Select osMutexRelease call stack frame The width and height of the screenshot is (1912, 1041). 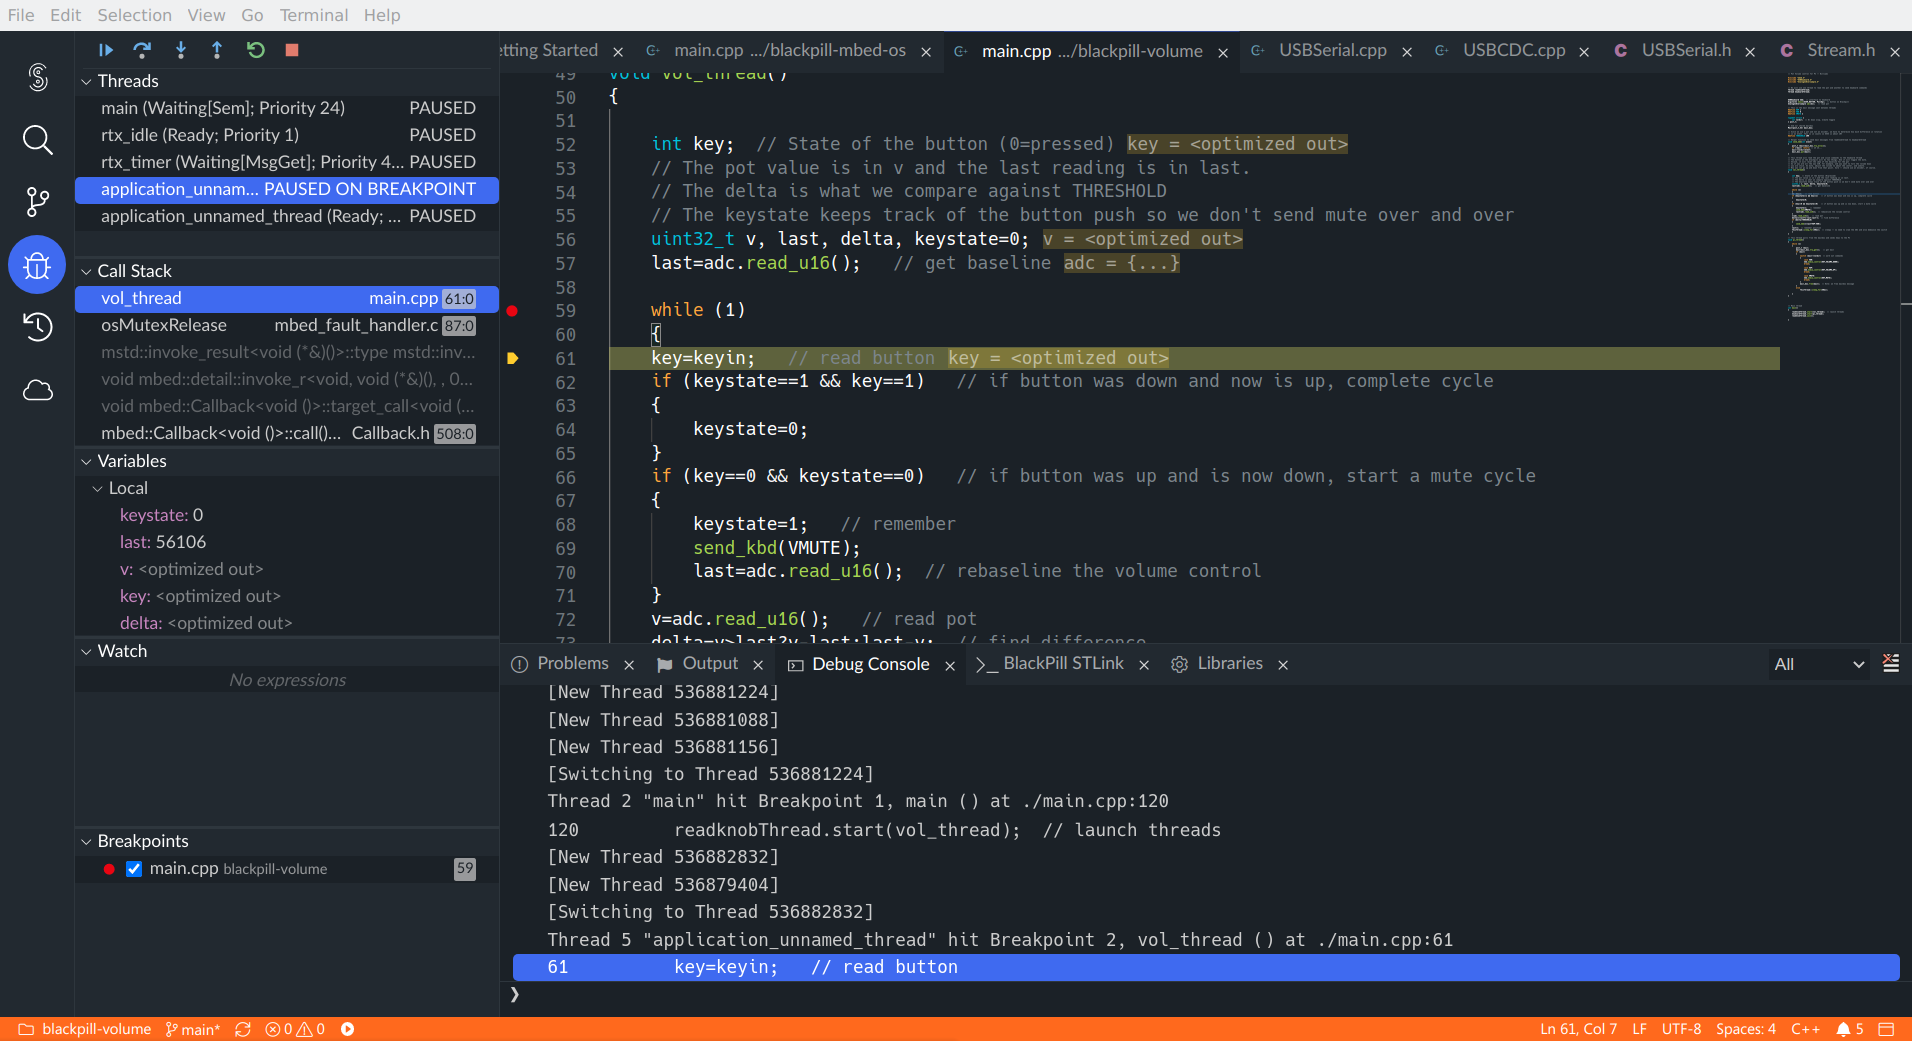(164, 325)
